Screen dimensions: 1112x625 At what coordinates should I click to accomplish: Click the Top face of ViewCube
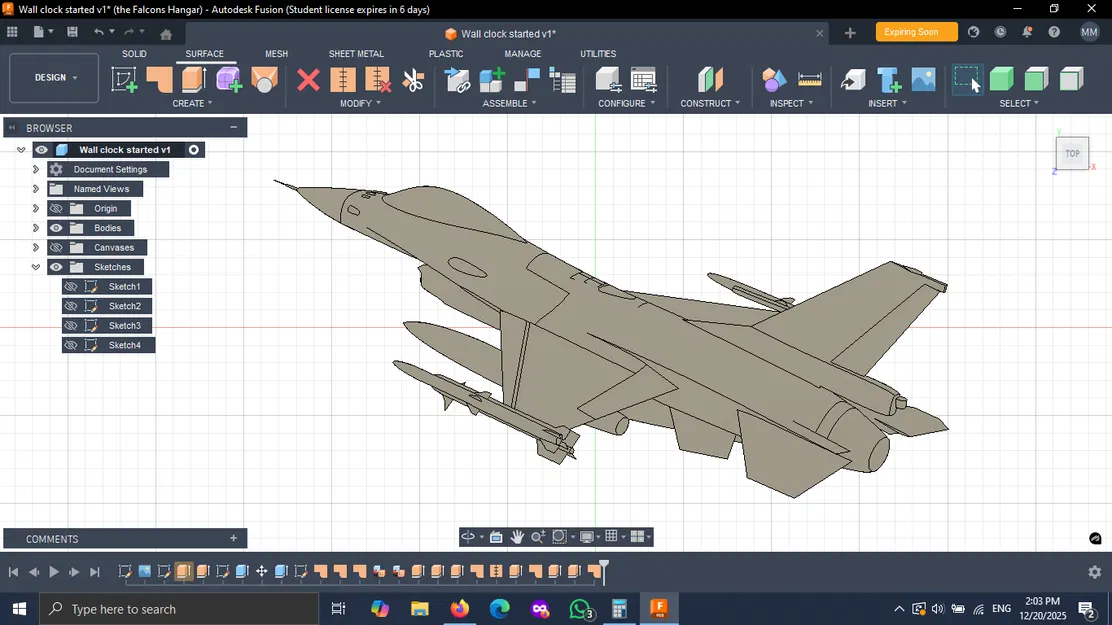click(x=1072, y=154)
